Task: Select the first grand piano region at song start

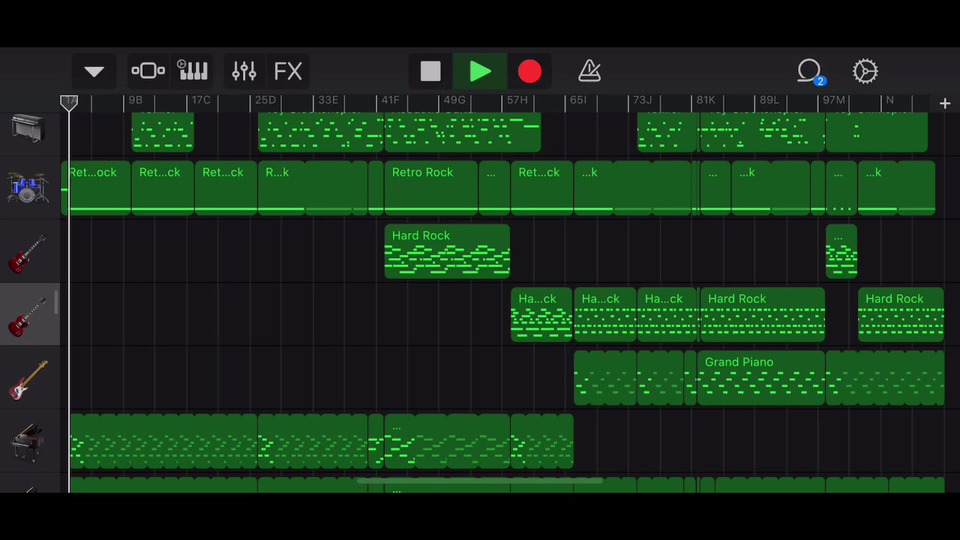Action: pyautogui.click(x=163, y=441)
